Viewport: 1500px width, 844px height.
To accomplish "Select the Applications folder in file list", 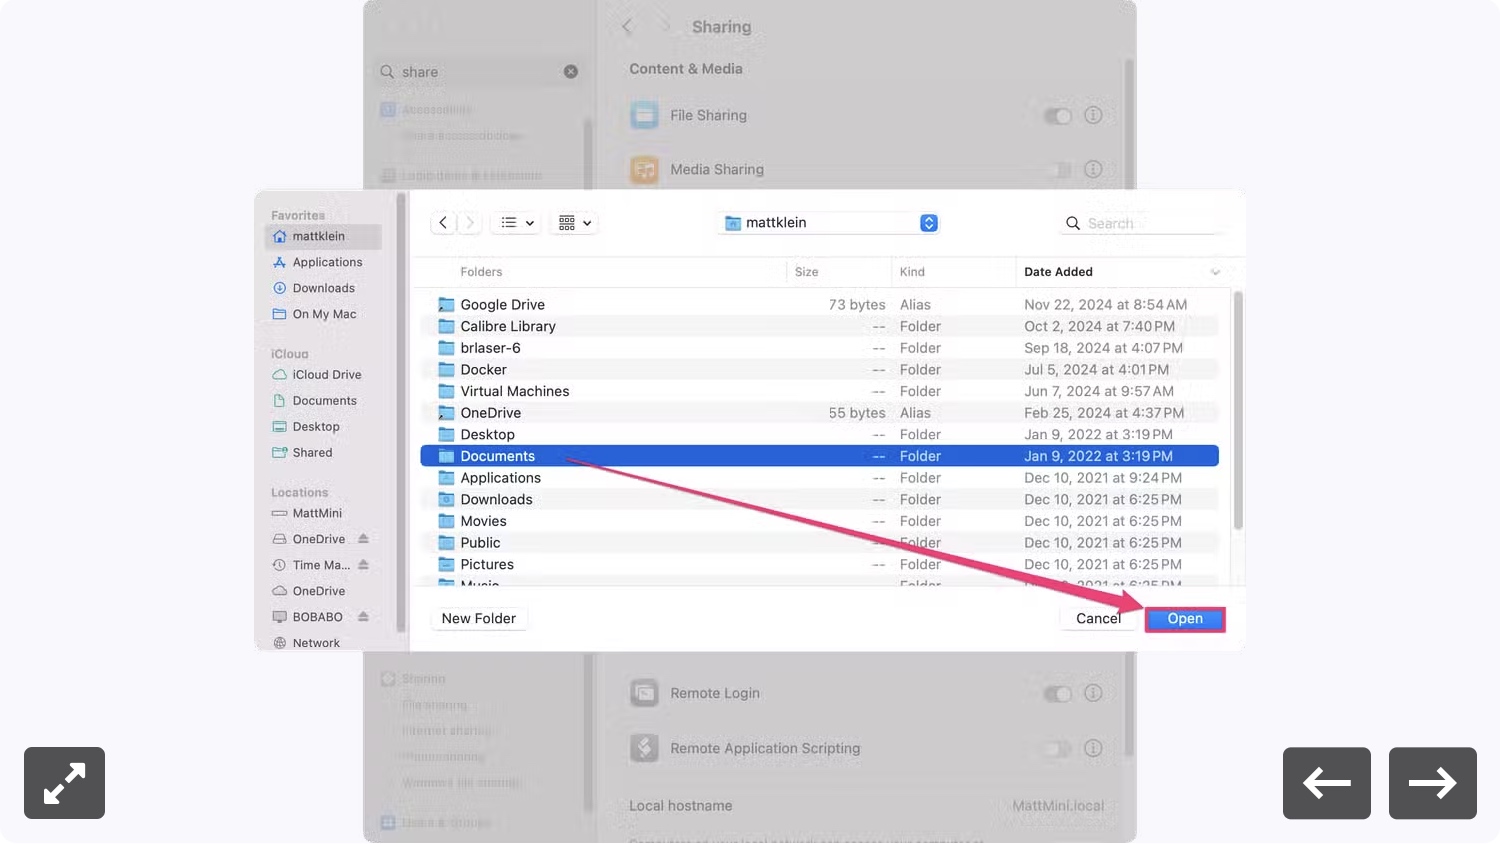I will 819,478.
